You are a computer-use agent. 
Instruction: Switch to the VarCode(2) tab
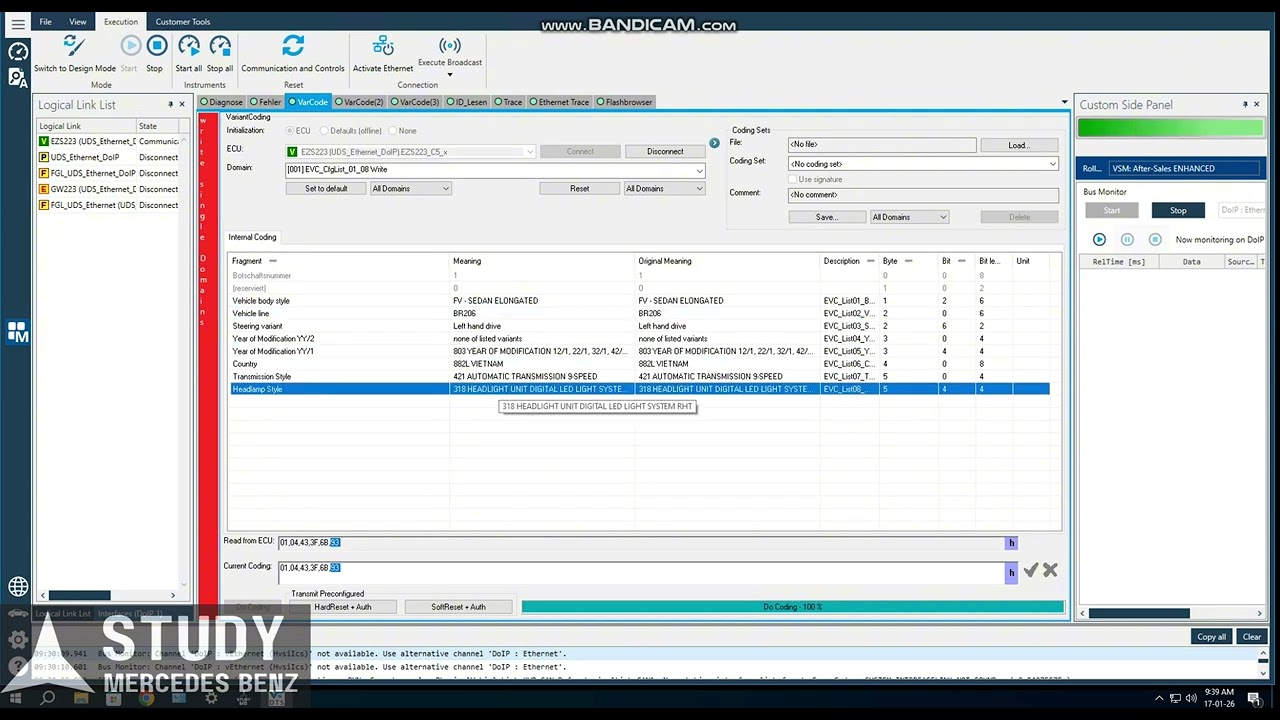tap(359, 102)
